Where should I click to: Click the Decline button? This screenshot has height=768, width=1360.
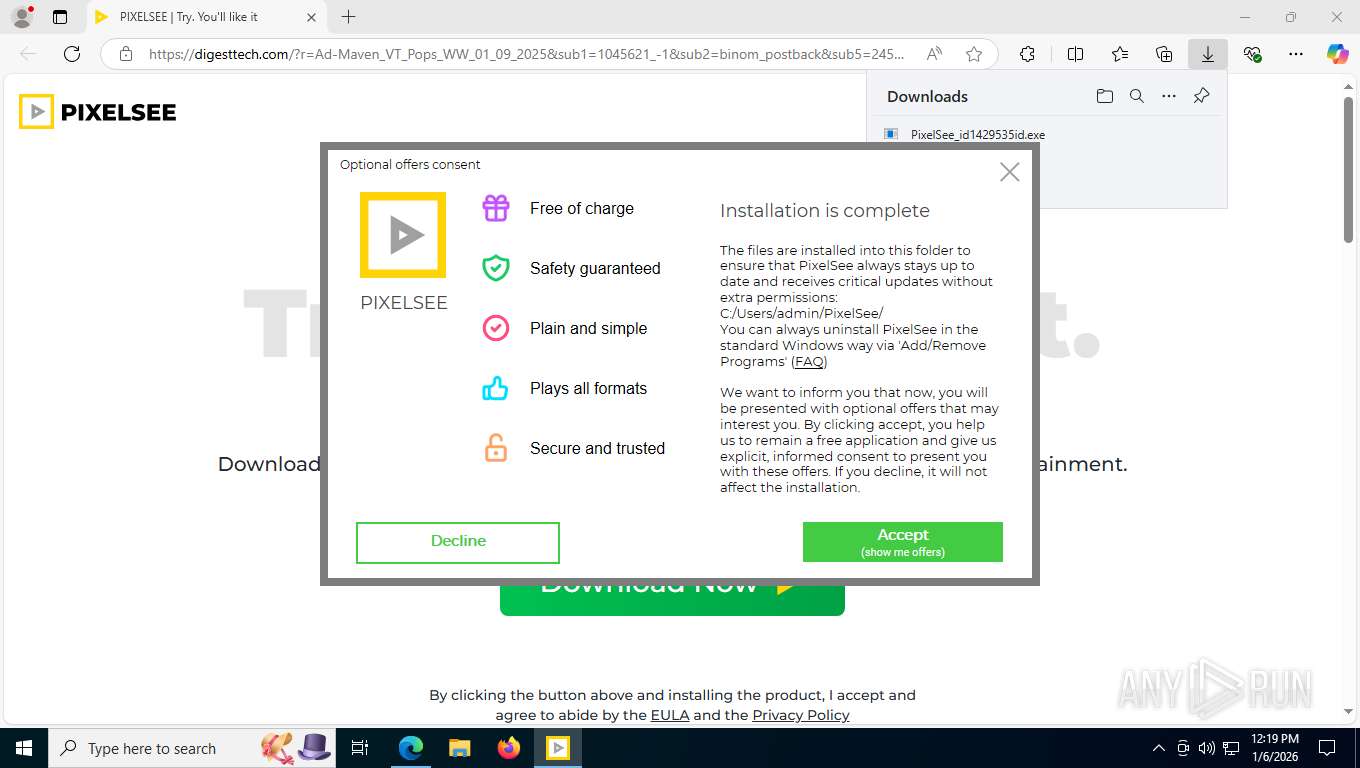pos(458,542)
